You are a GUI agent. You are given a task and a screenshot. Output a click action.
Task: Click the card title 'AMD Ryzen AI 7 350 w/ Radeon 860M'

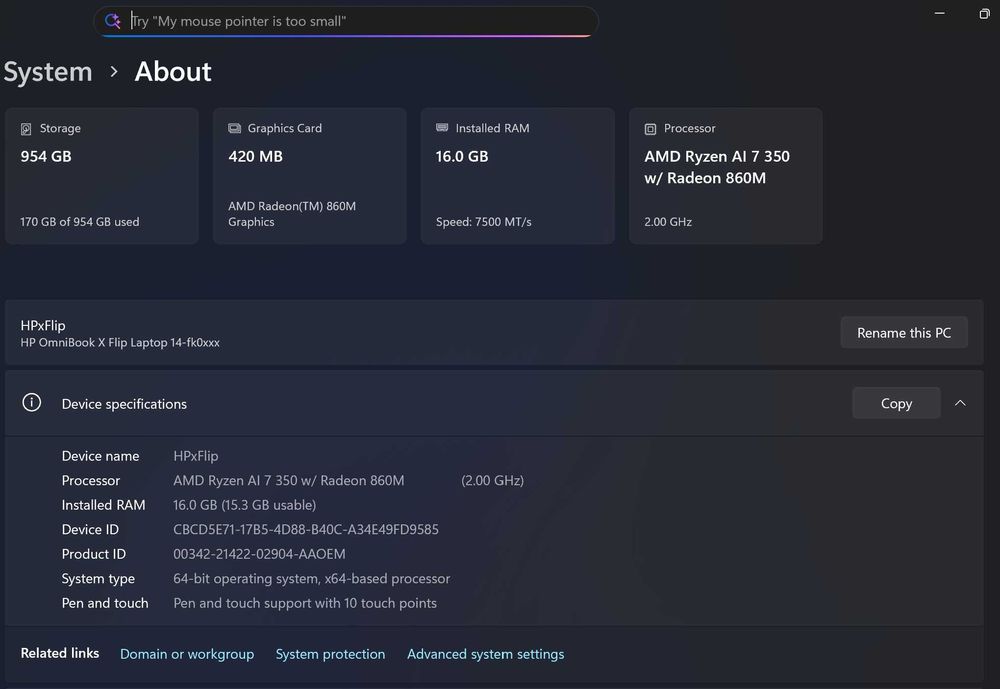coord(717,167)
